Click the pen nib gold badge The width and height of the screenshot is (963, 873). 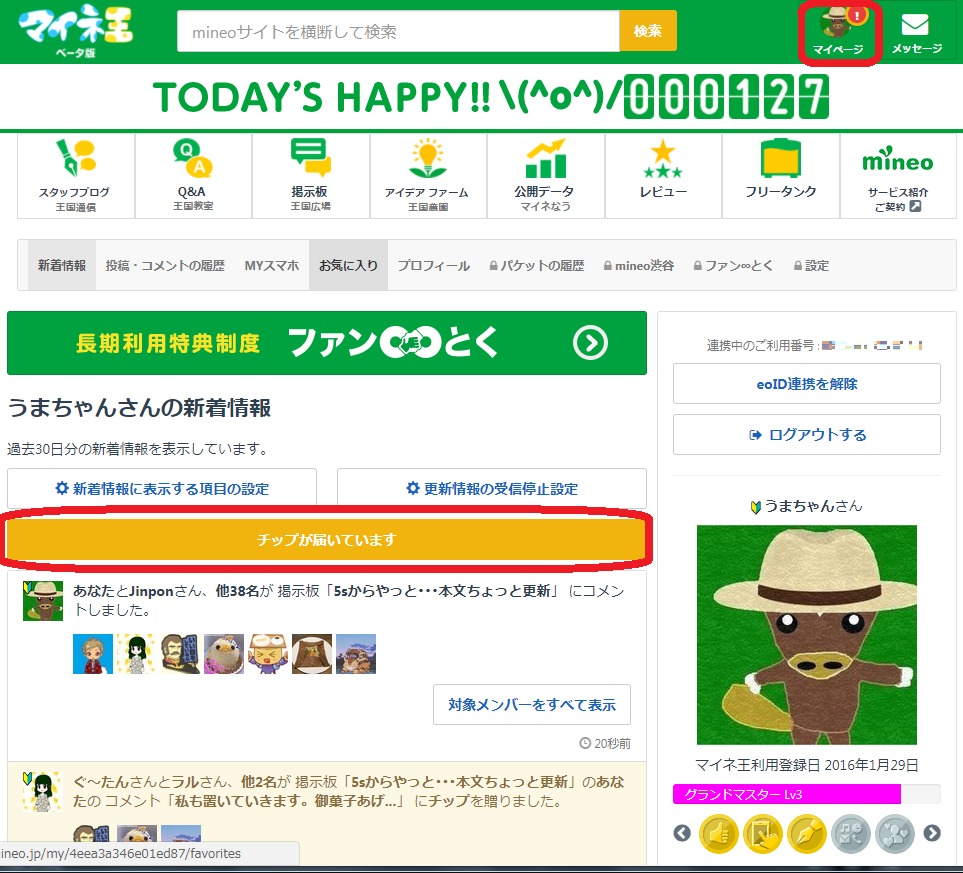(x=806, y=834)
